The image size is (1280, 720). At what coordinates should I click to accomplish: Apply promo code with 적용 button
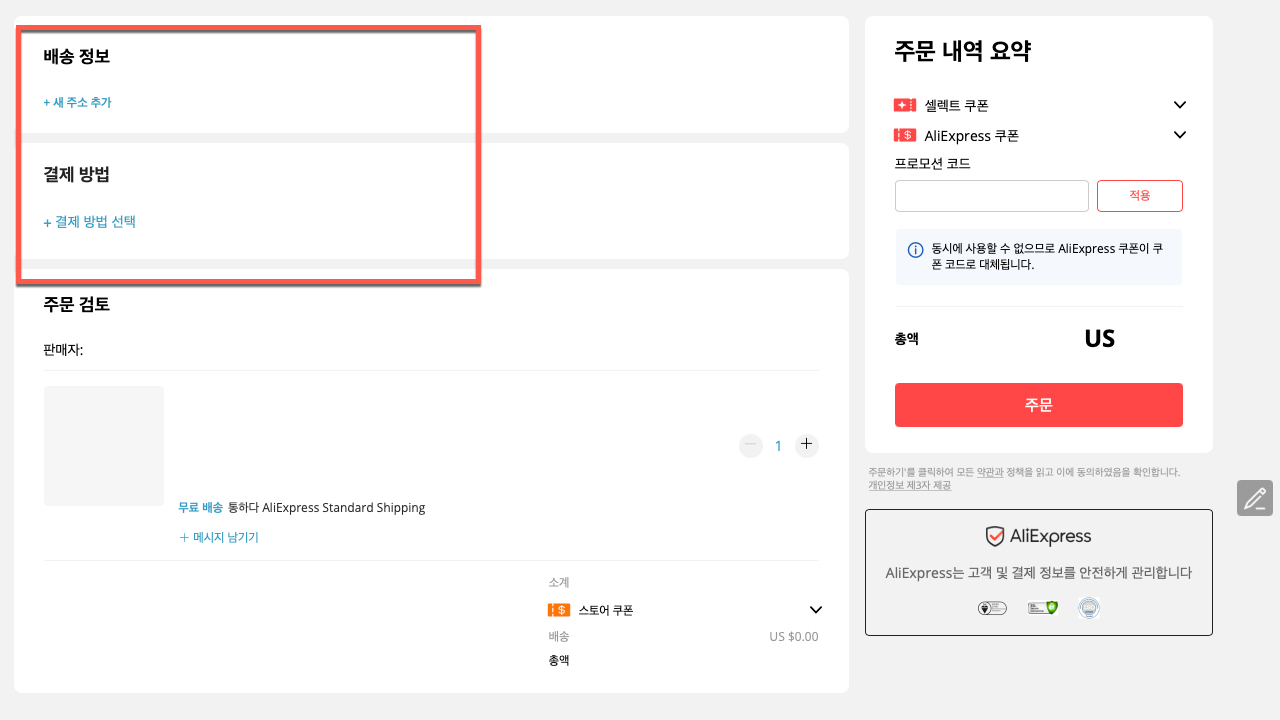[1140, 196]
